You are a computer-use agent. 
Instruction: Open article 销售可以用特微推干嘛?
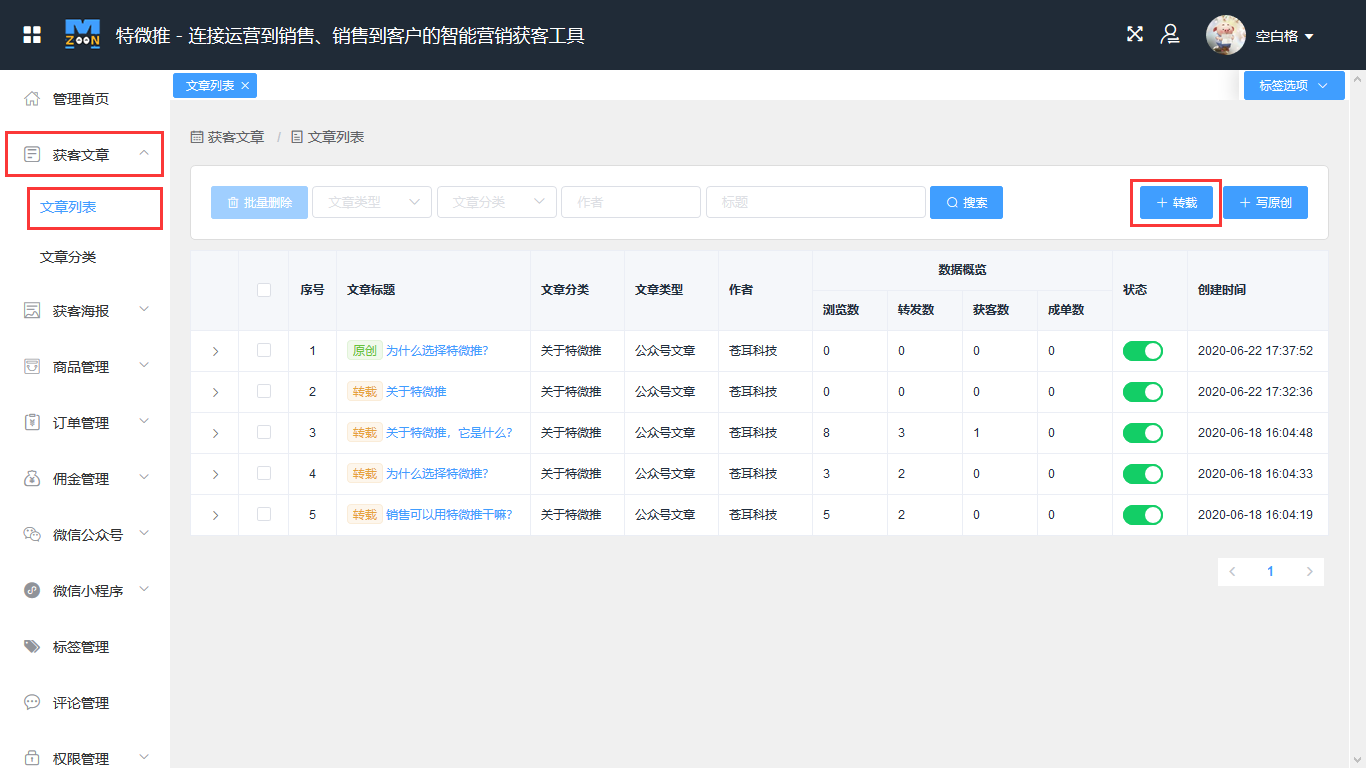[x=449, y=515]
